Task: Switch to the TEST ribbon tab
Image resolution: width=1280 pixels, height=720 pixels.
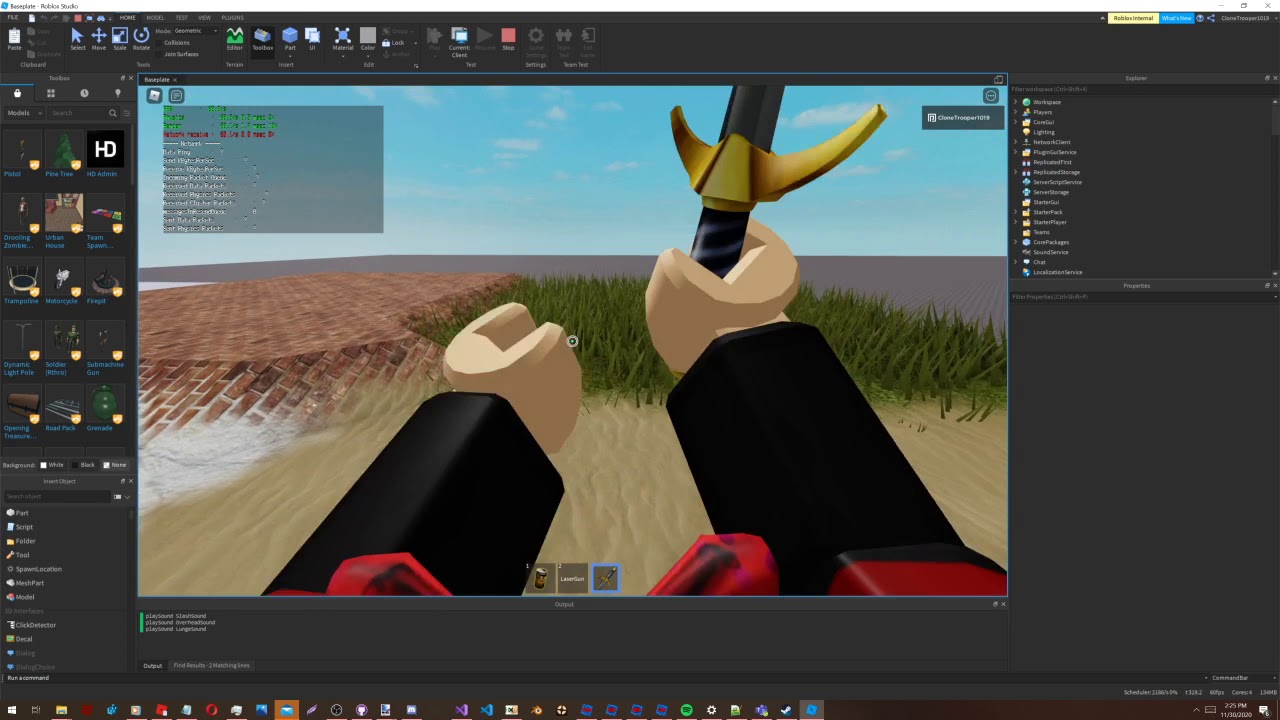Action: pos(181,18)
